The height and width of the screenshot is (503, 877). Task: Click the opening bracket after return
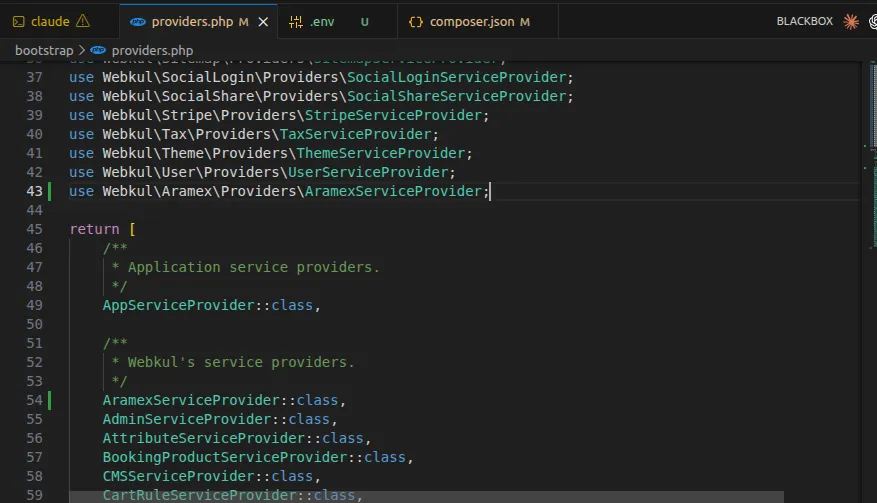tap(133, 229)
